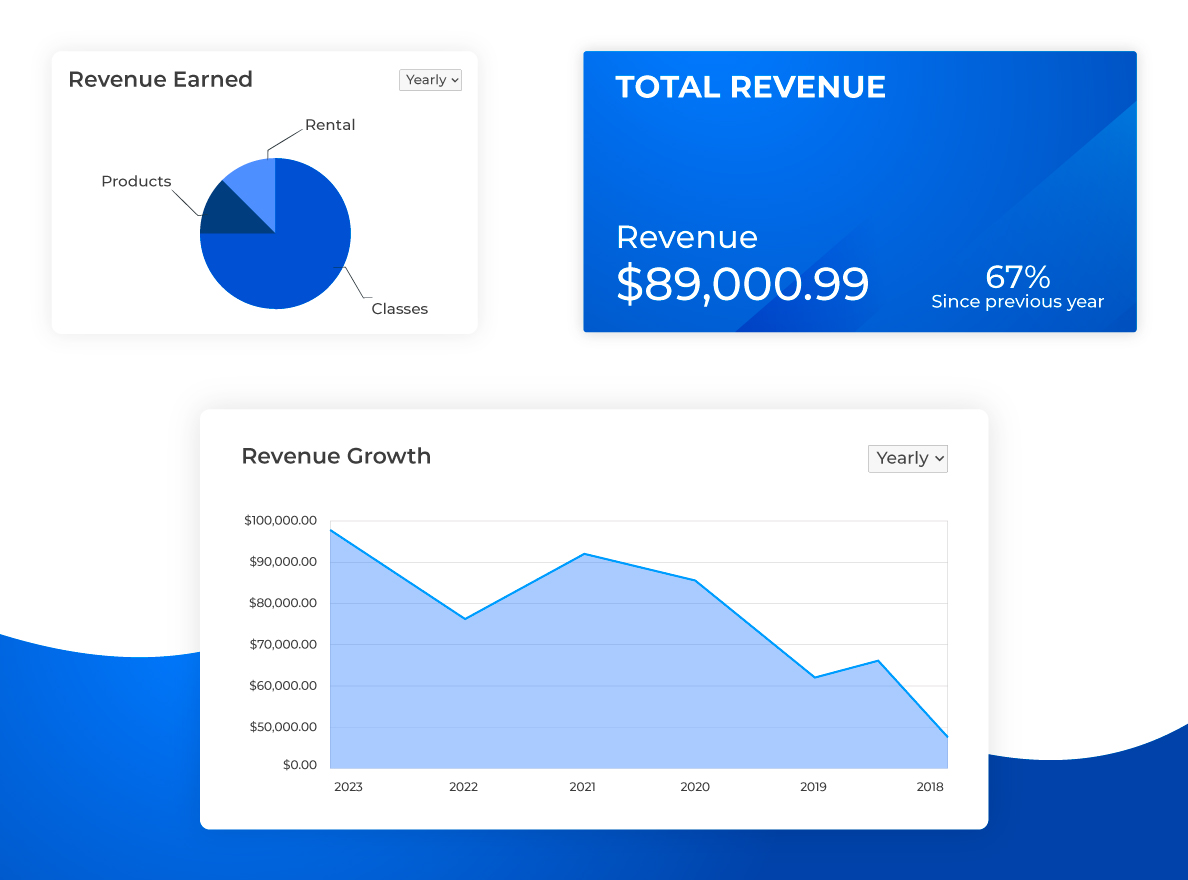
Task: Select the $89,000.99 revenue amount
Action: click(x=742, y=285)
